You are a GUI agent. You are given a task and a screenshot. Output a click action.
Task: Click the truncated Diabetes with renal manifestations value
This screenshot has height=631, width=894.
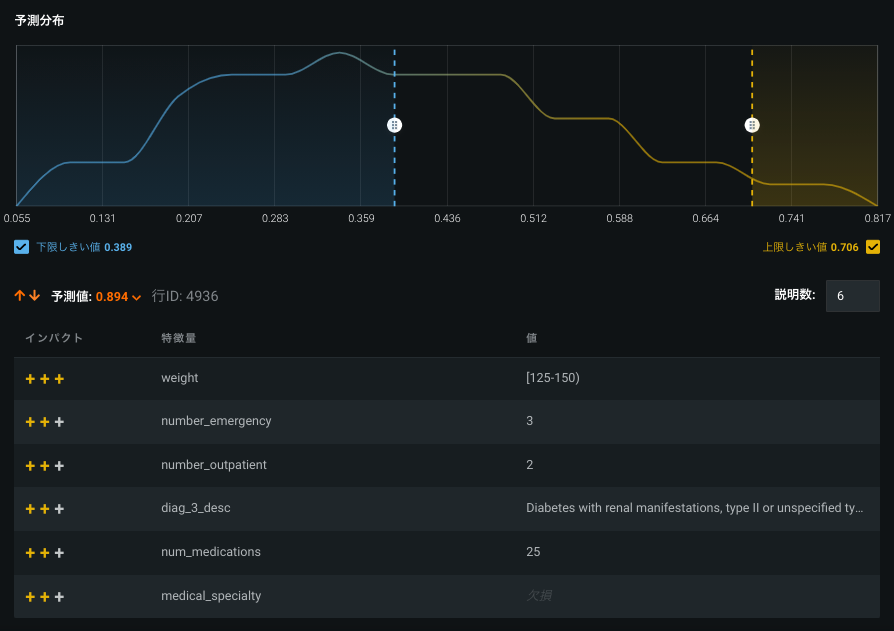click(694, 508)
